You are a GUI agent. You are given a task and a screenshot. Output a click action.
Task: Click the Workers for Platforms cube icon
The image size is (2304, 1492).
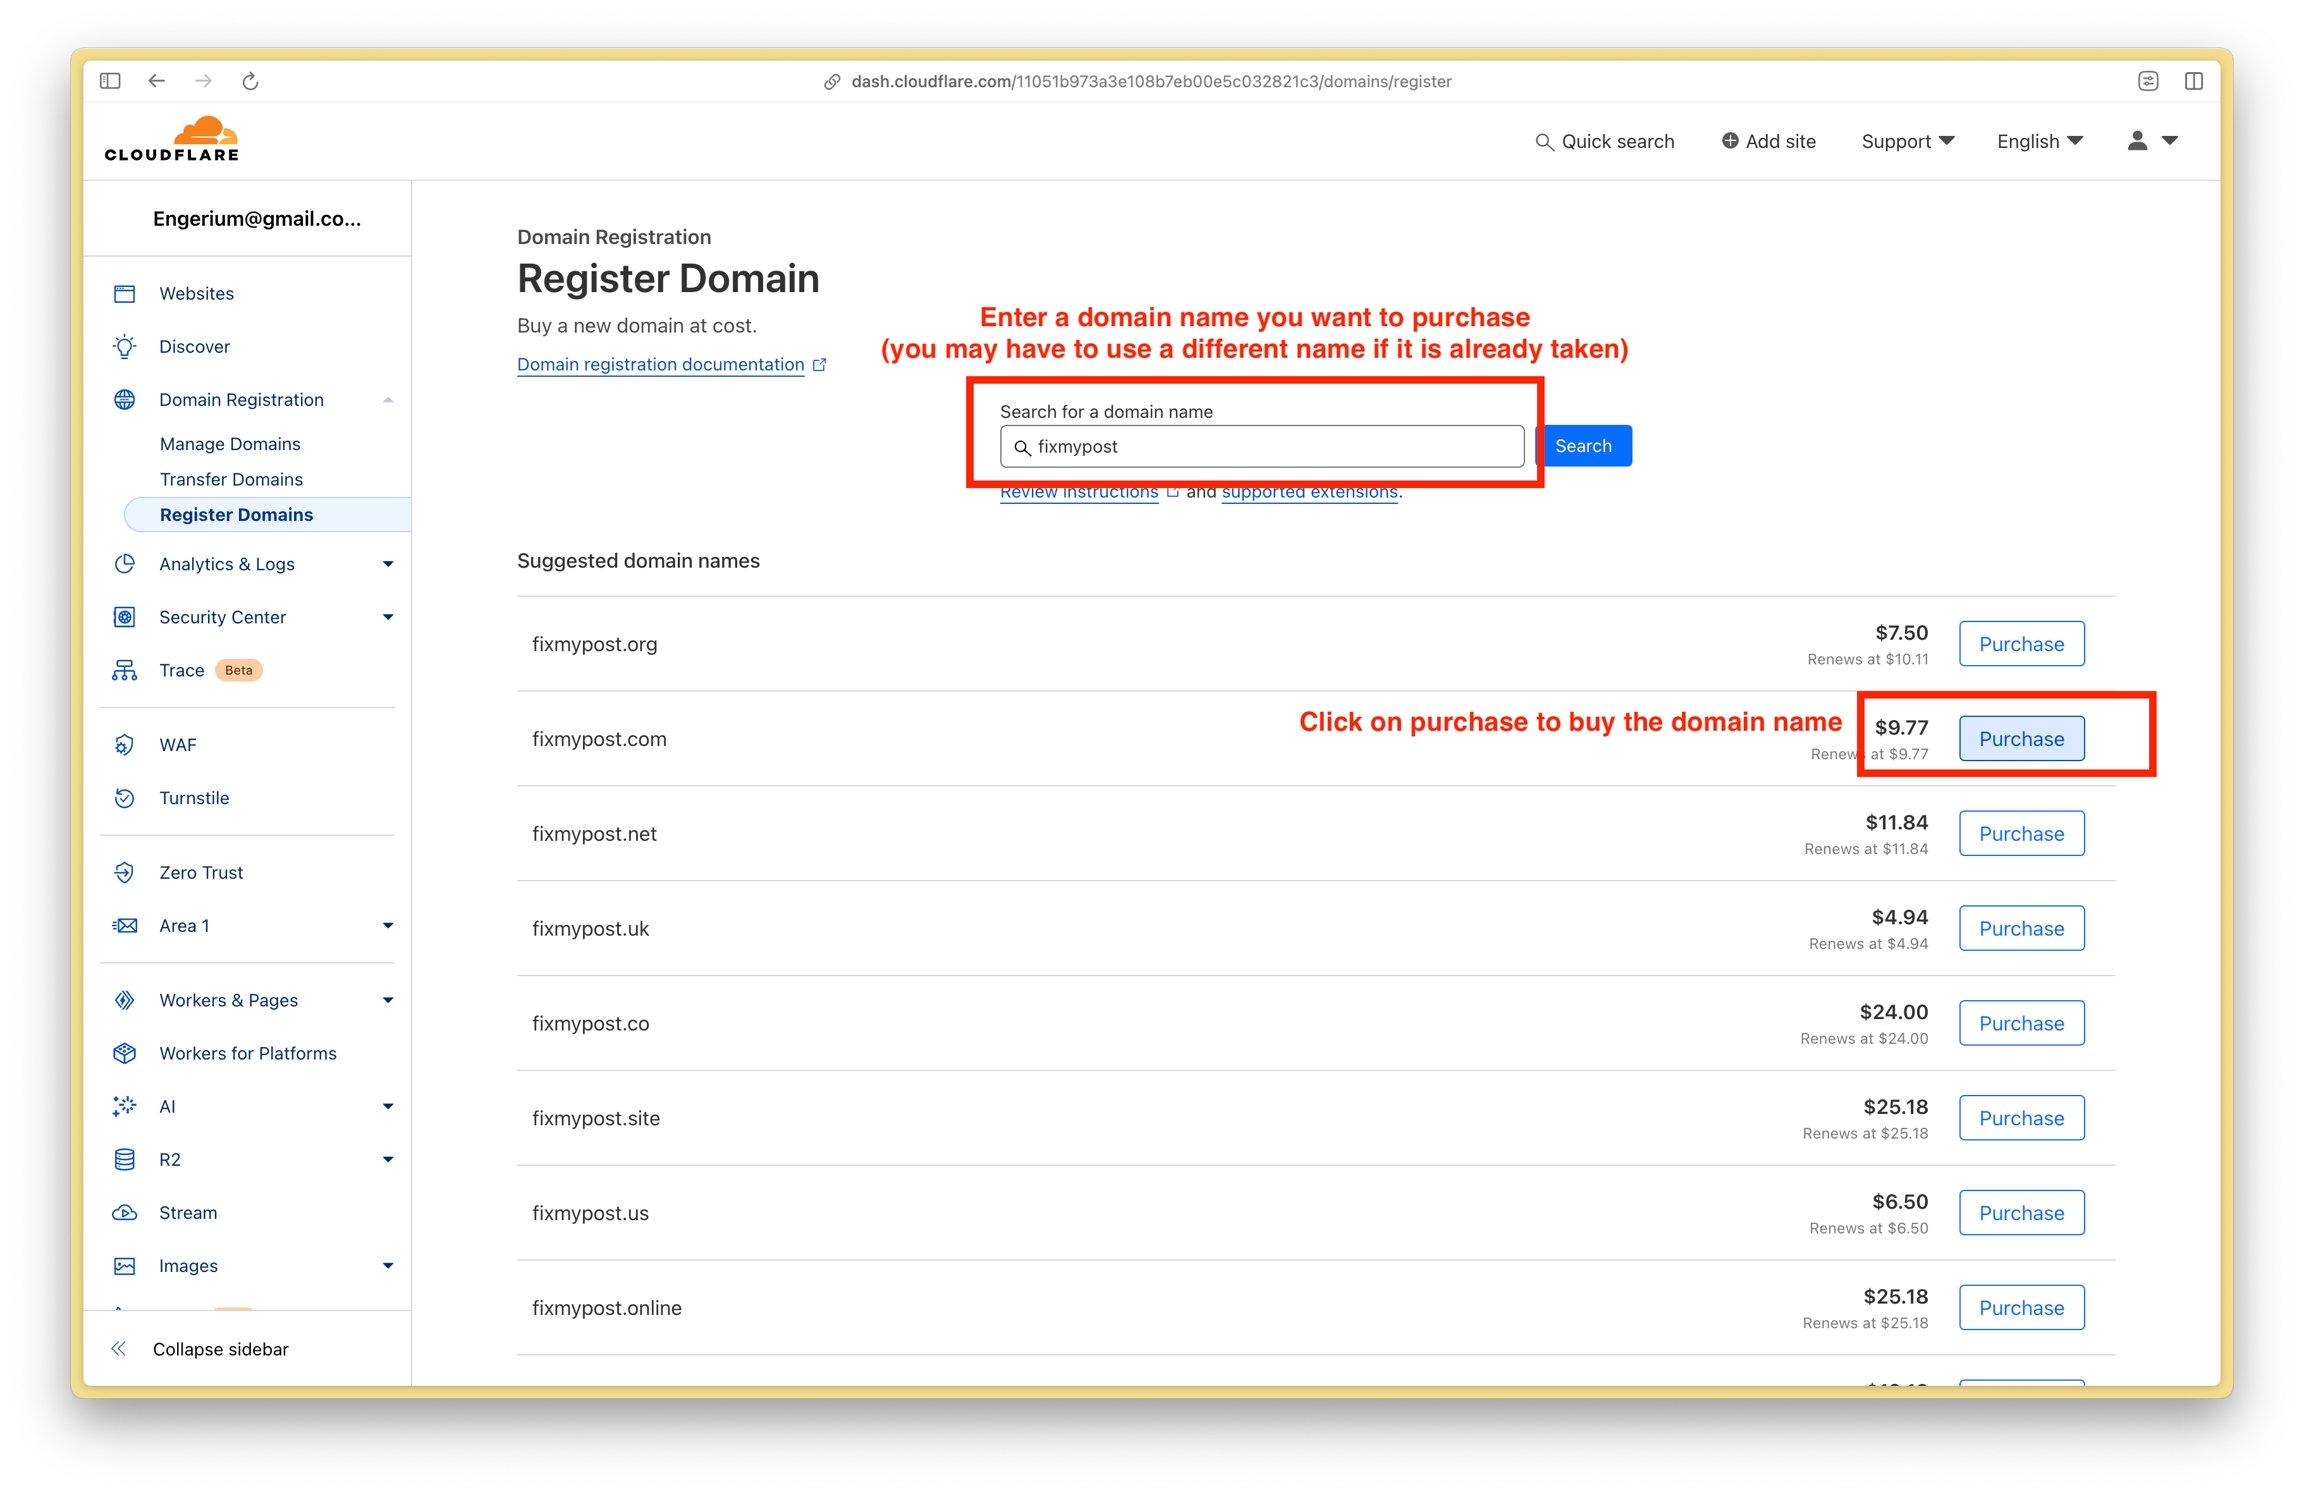124,1053
